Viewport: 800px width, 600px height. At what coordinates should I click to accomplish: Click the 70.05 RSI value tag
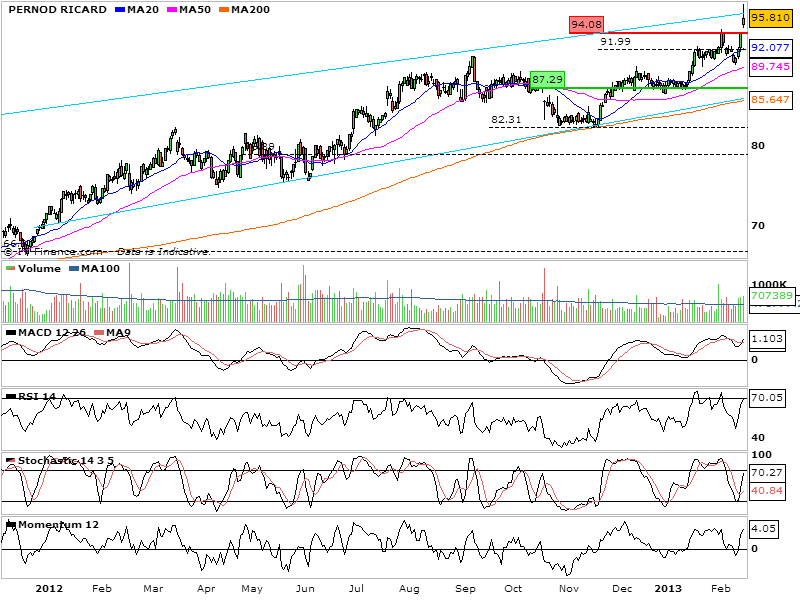[767, 398]
